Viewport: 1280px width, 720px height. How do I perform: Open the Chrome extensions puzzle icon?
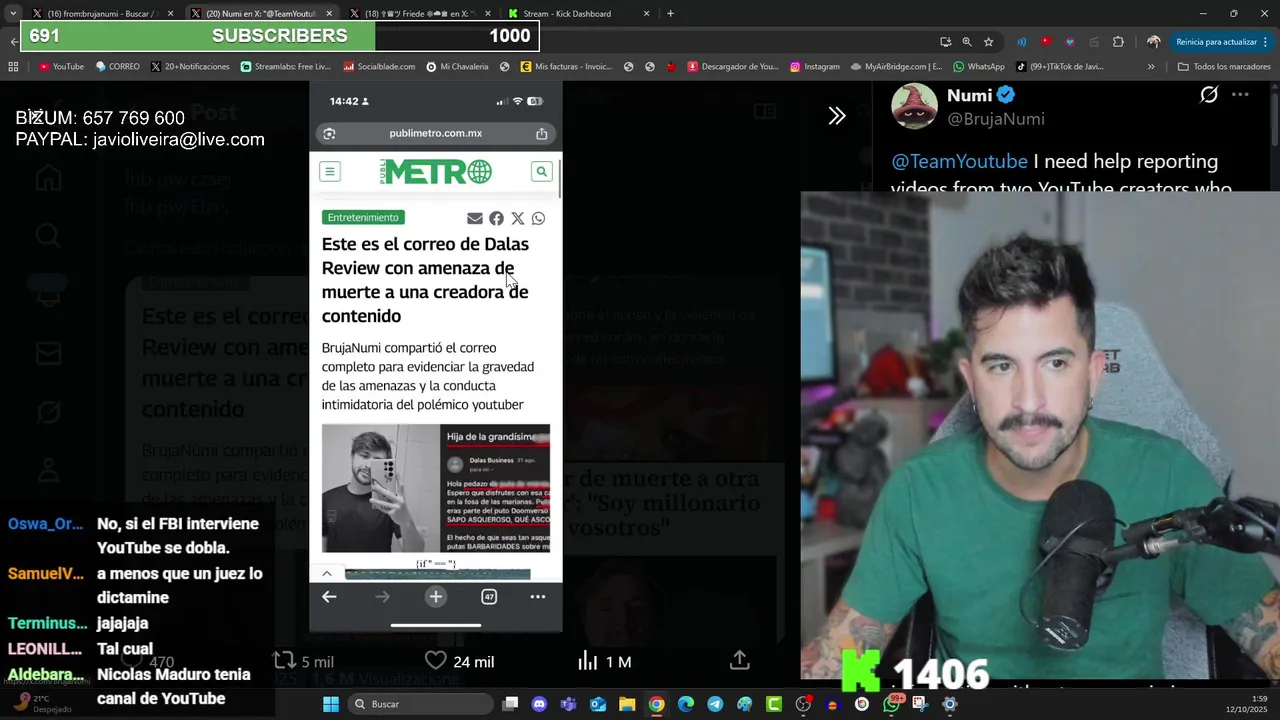[1118, 42]
